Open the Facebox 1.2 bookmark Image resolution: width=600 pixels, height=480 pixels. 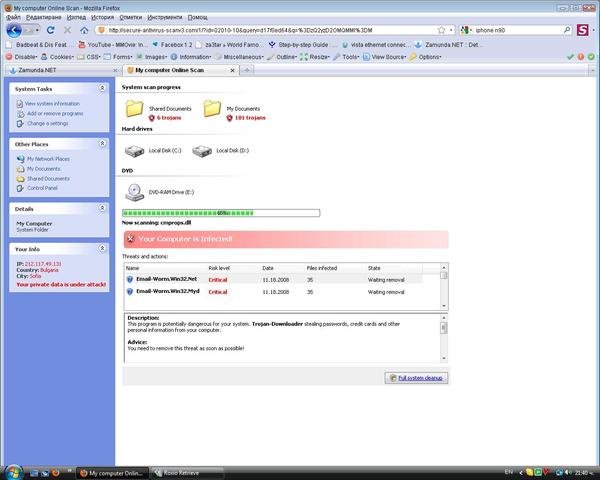[x=172, y=45]
